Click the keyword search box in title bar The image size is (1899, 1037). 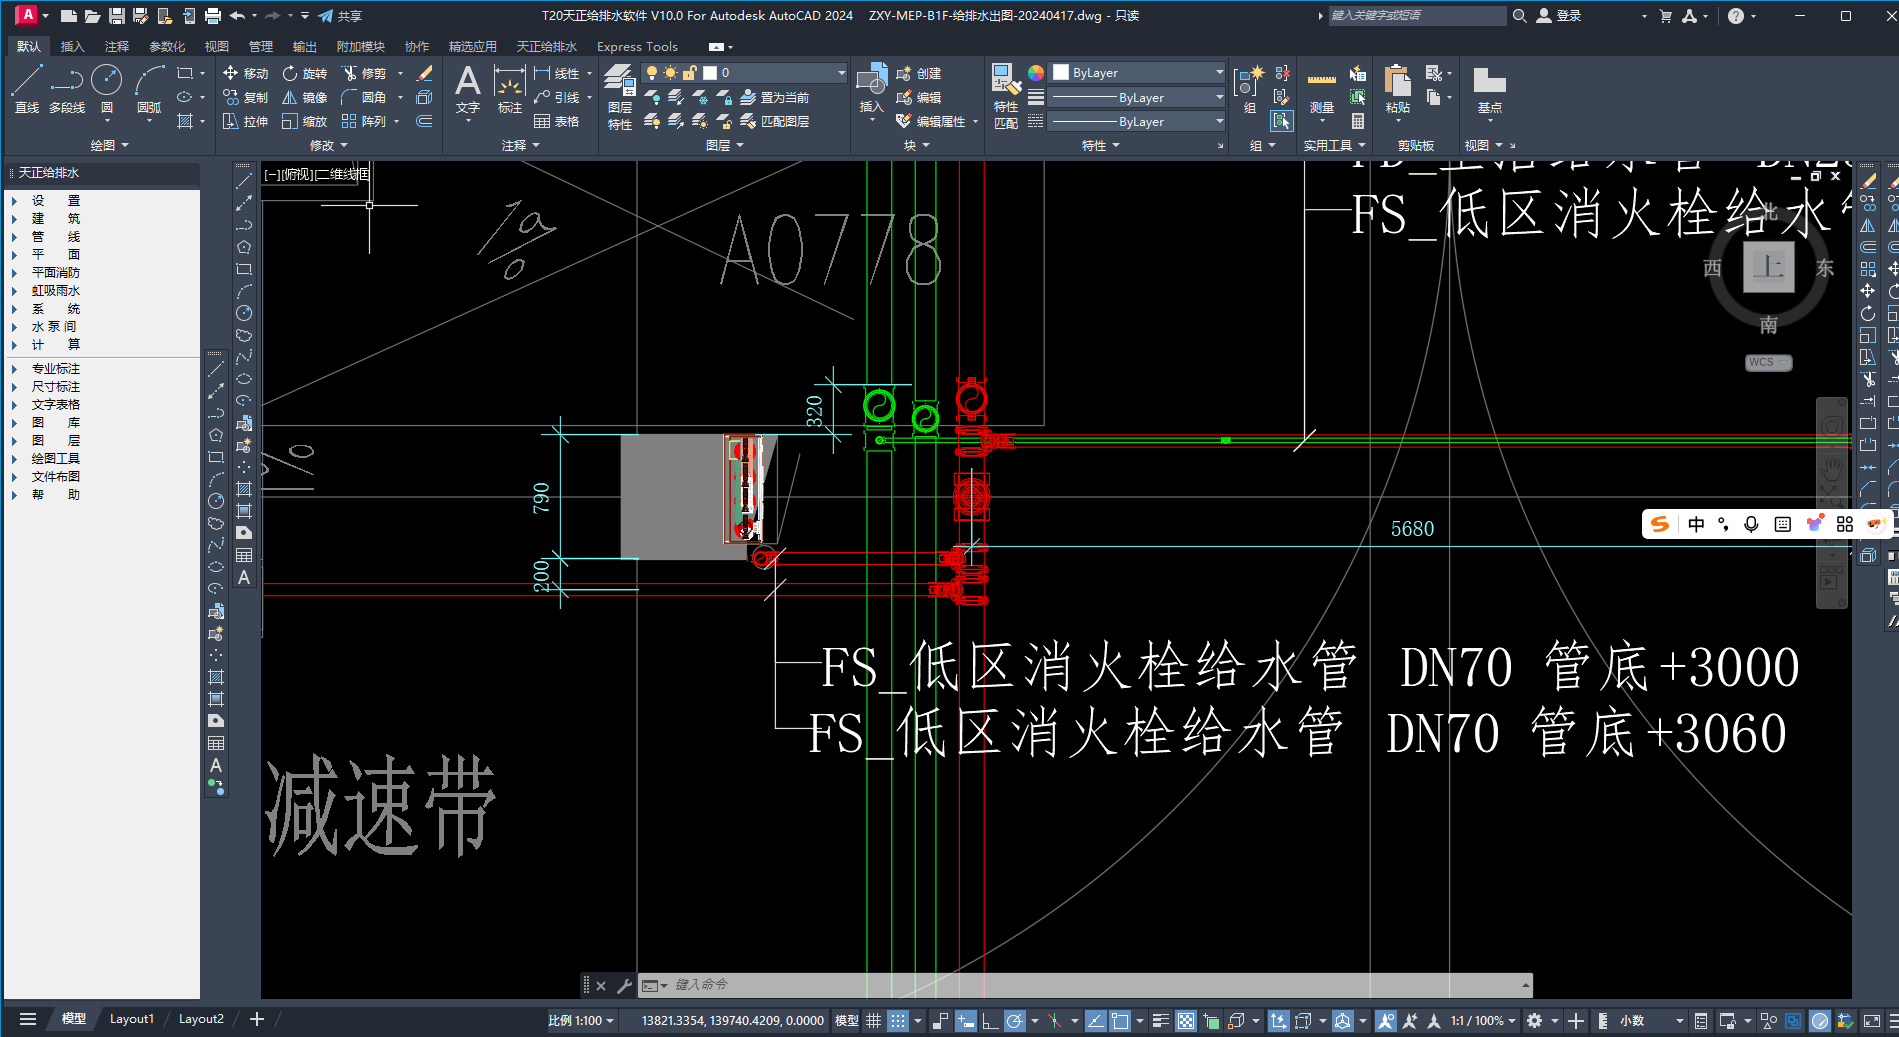point(1417,16)
